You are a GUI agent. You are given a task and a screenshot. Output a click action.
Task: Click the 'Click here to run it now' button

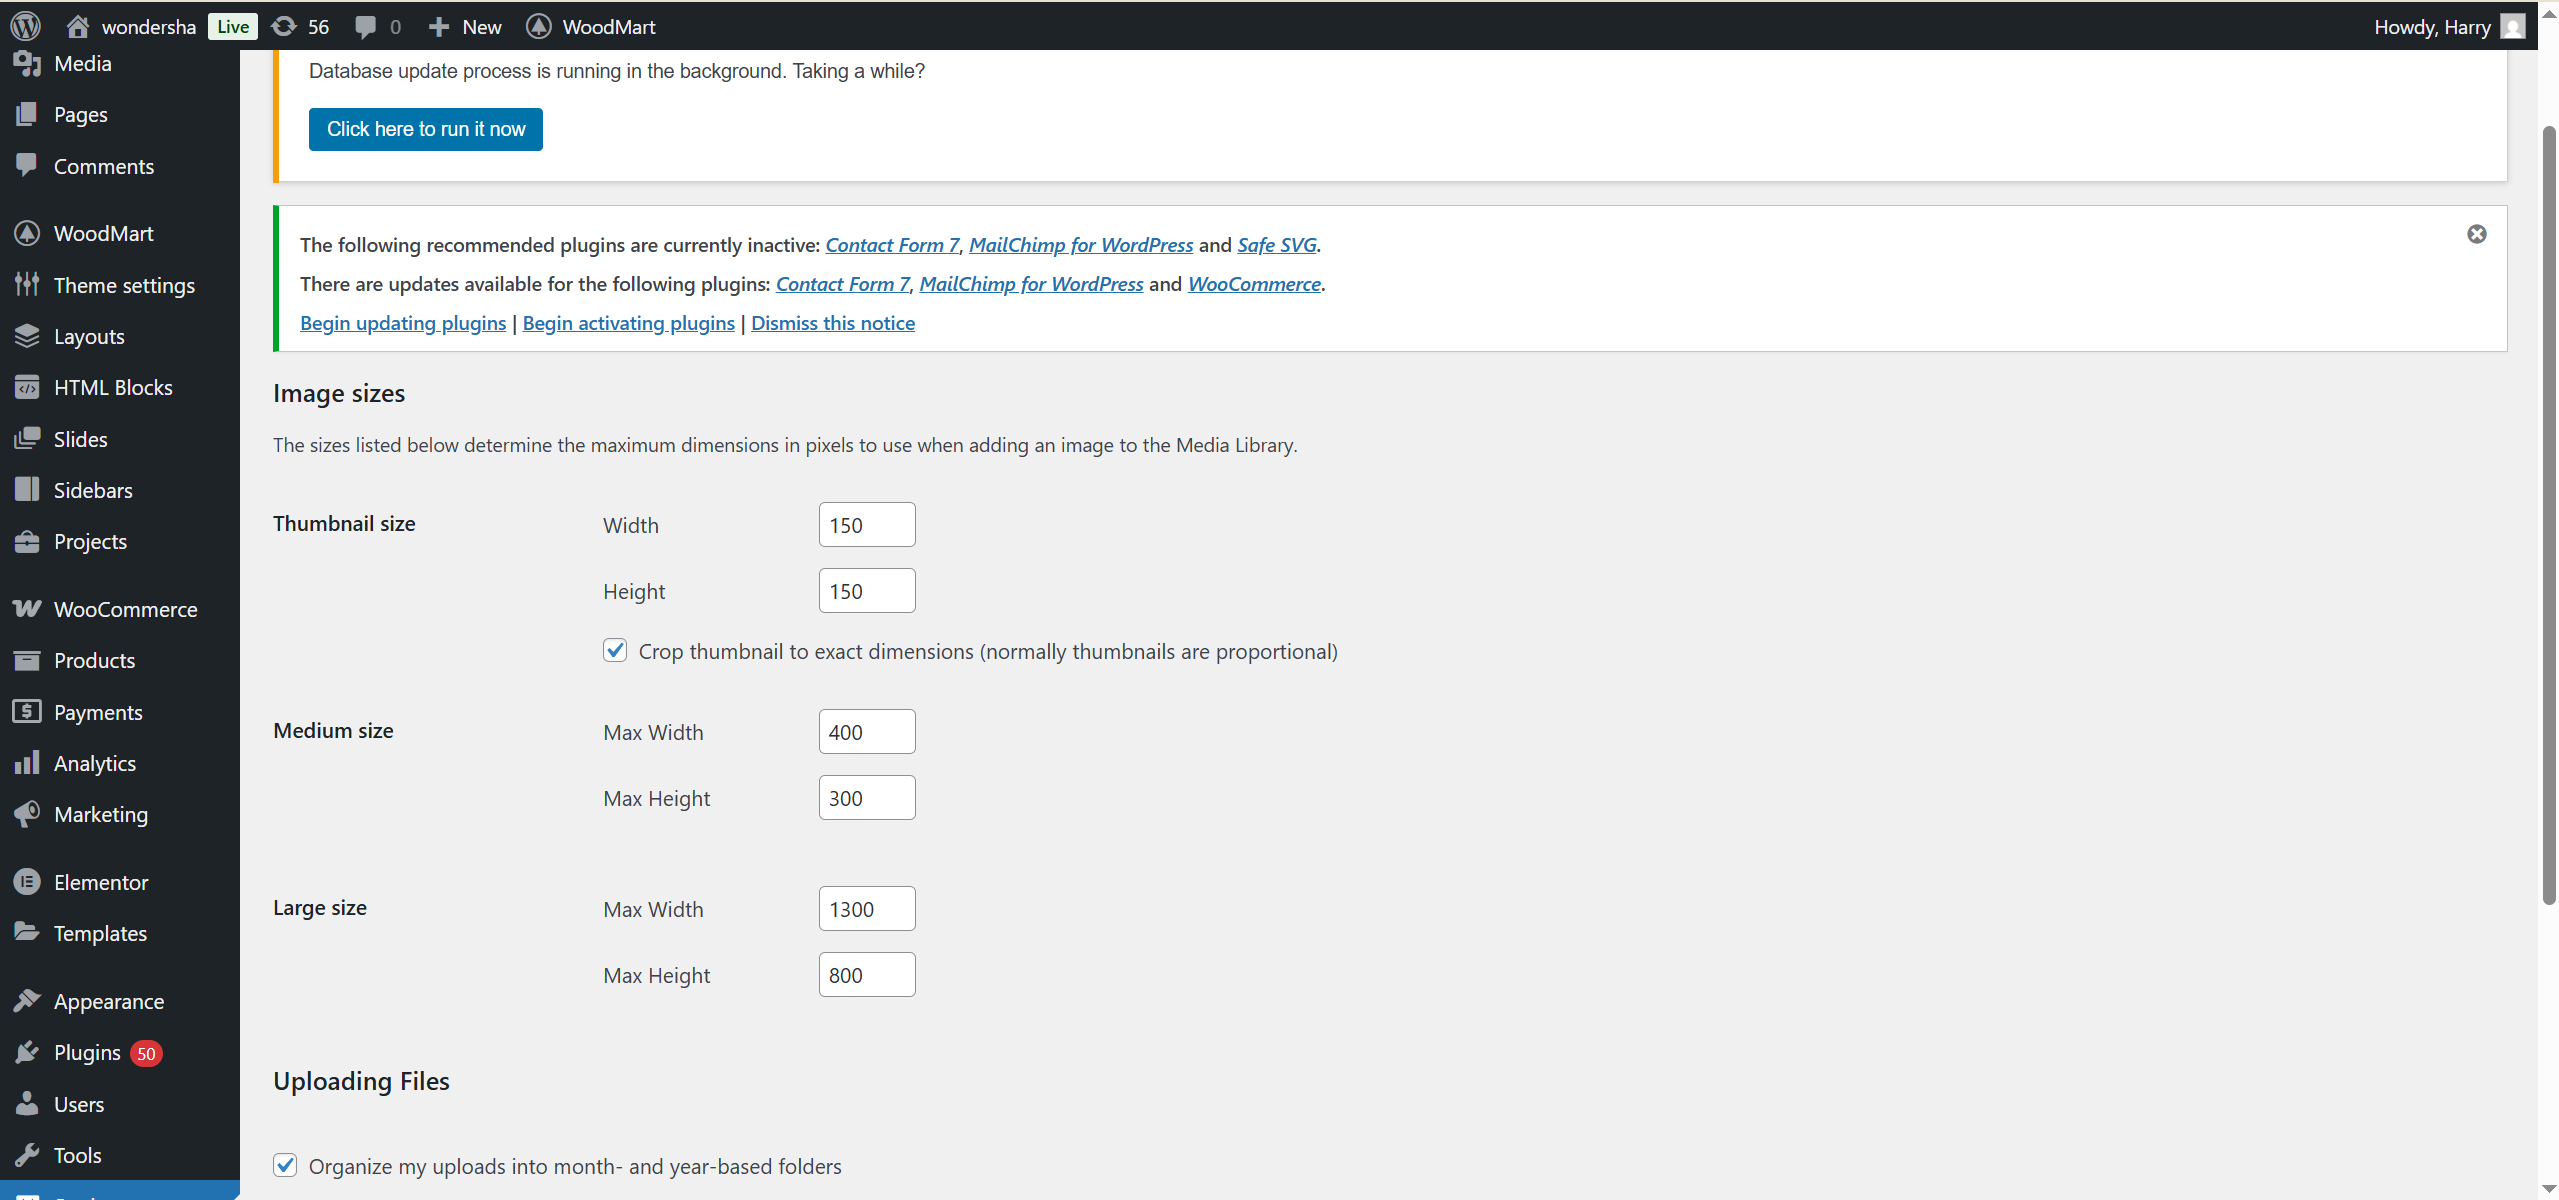click(425, 128)
